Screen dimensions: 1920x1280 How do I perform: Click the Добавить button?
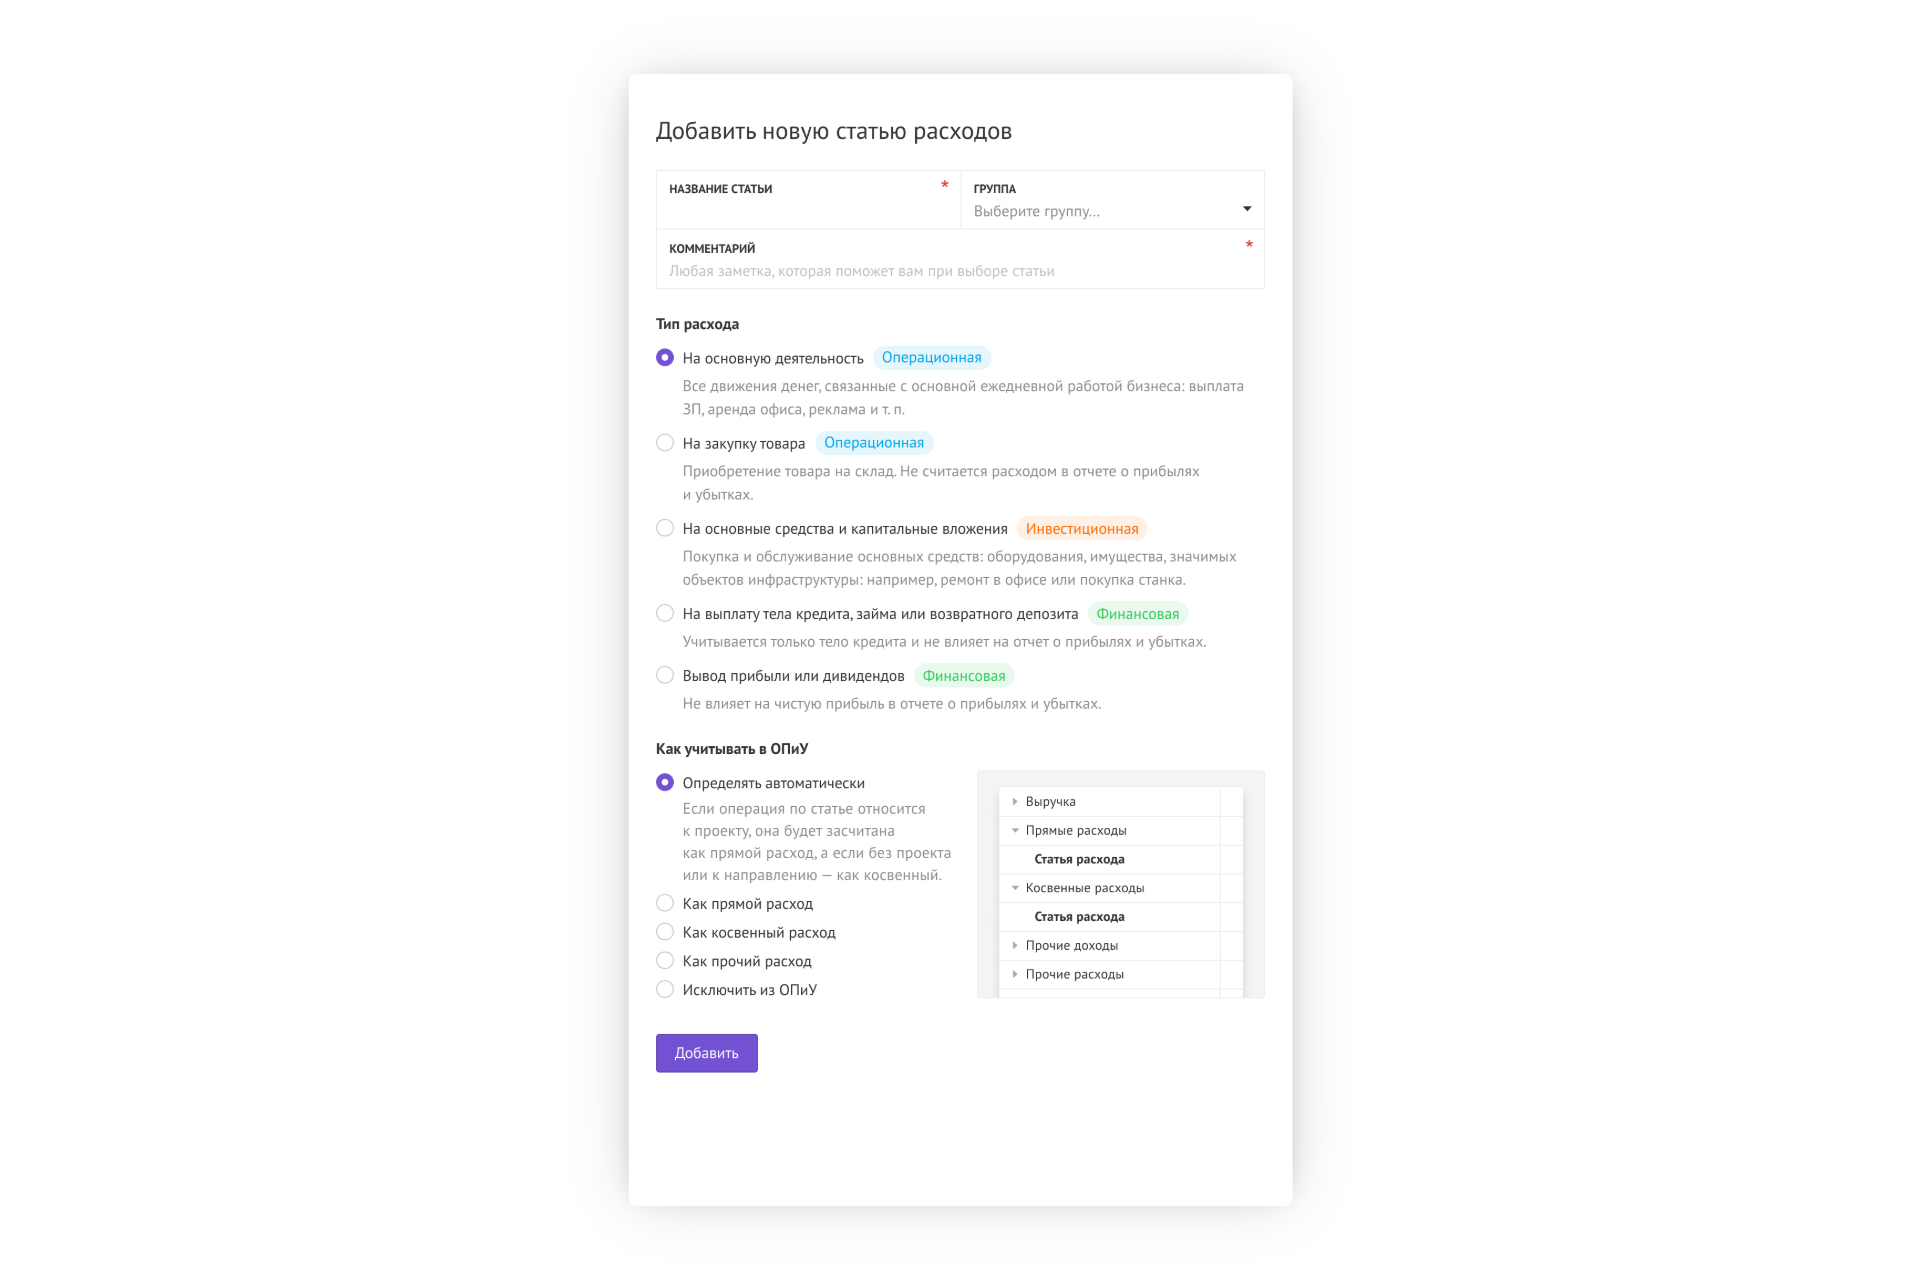[x=707, y=1053]
